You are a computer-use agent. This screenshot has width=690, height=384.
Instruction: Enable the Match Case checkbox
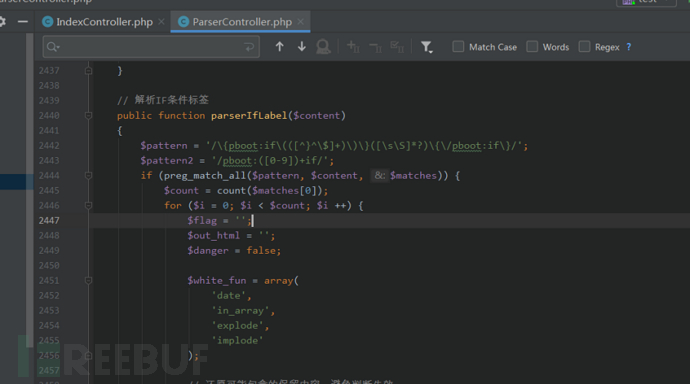click(458, 47)
